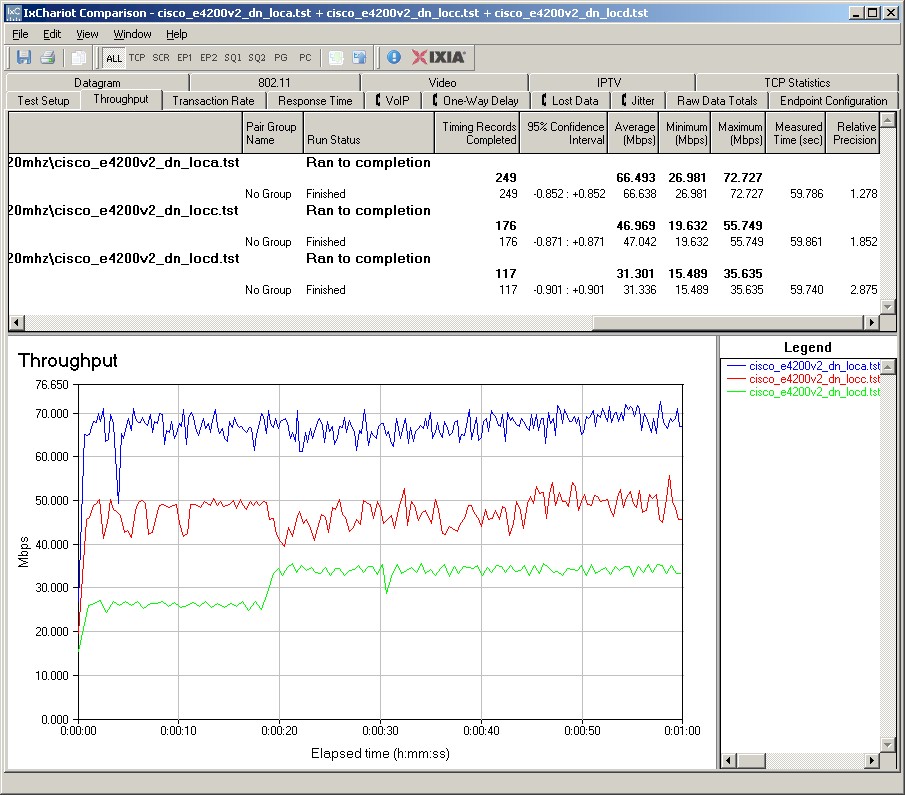Toggle the EP1 filter button
Image resolution: width=905 pixels, height=795 pixels.
pos(185,57)
